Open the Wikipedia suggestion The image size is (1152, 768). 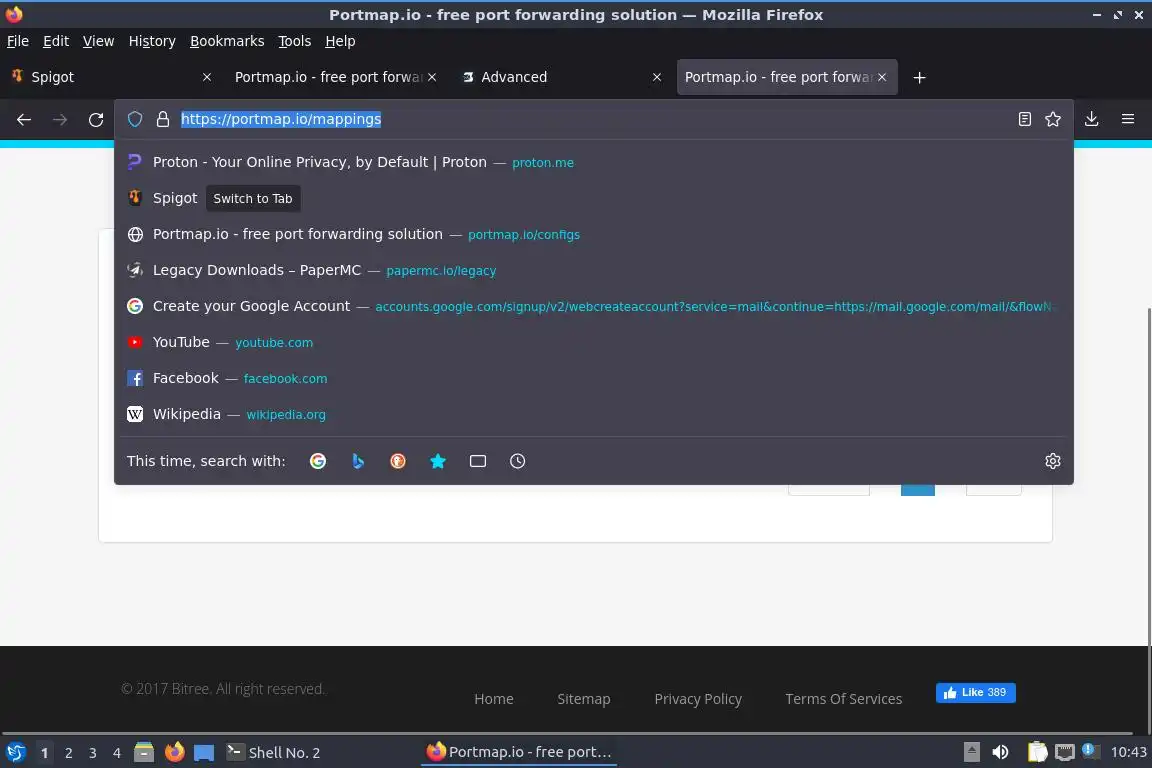pyautogui.click(x=594, y=414)
